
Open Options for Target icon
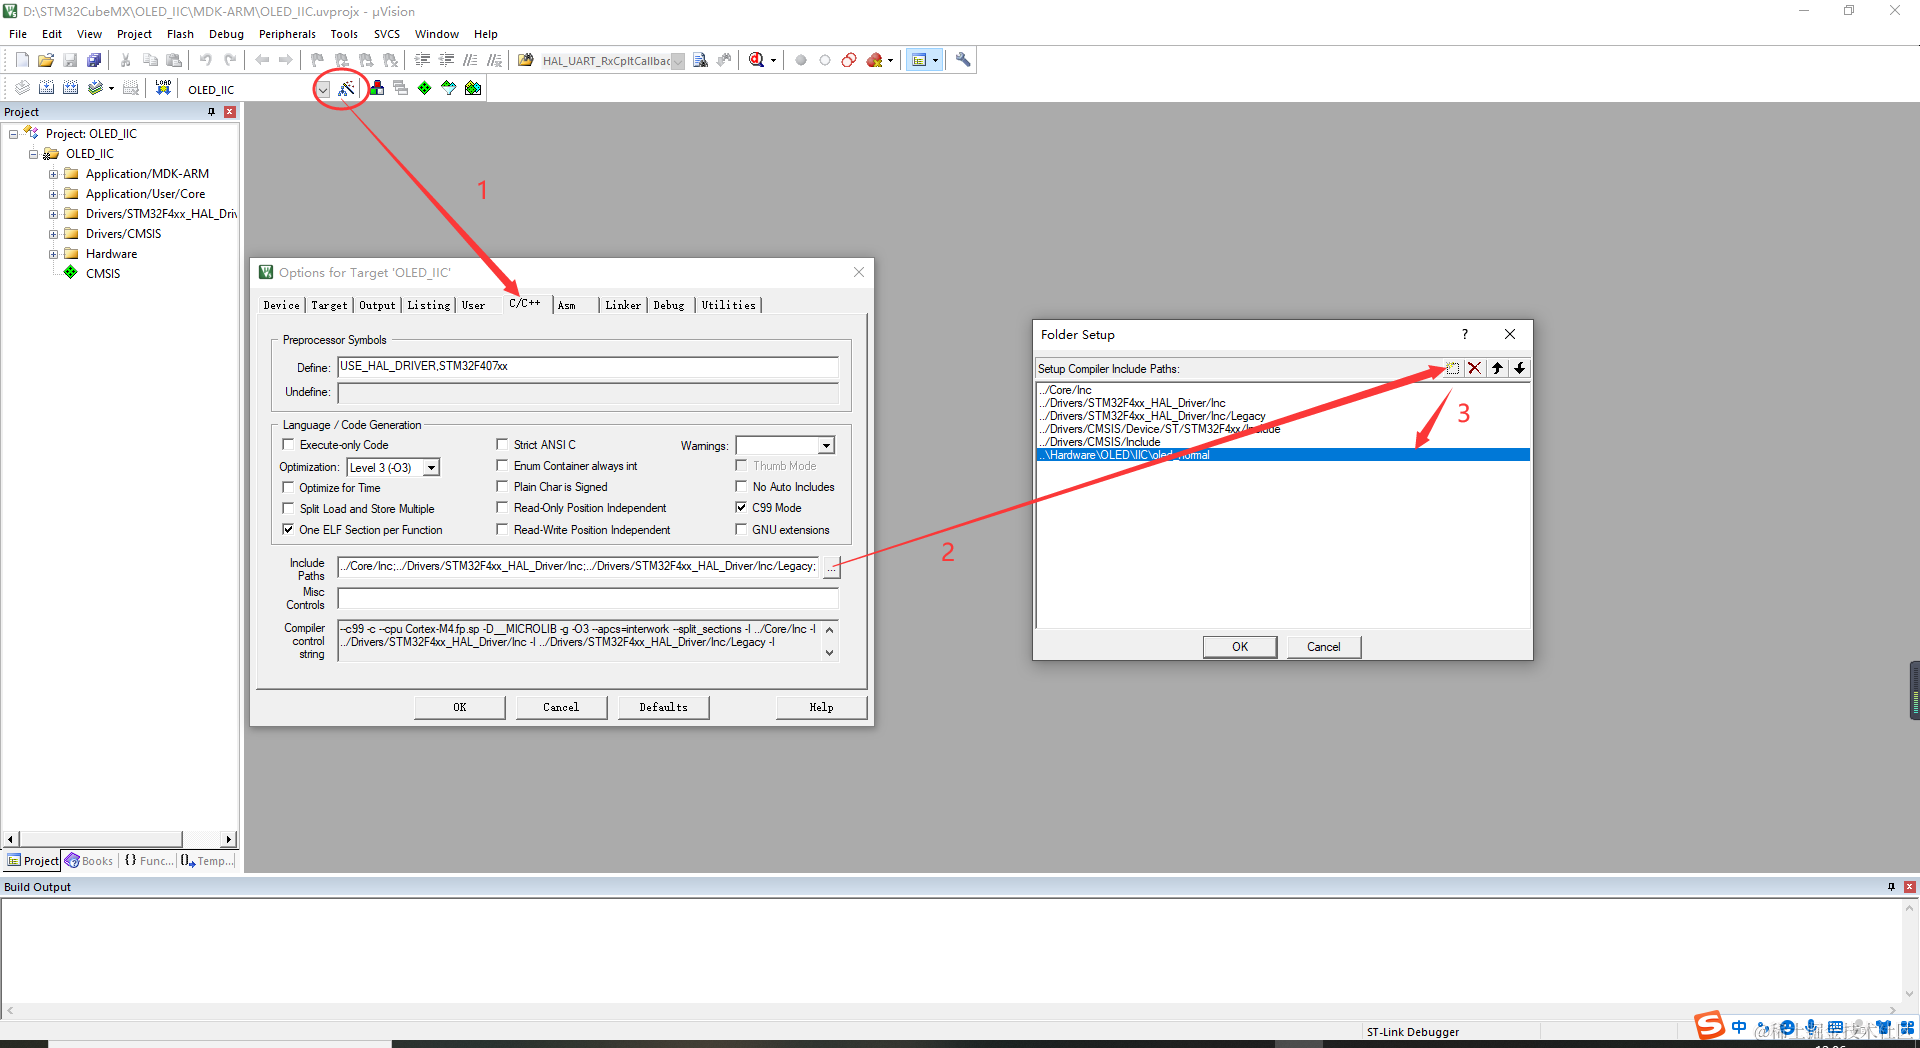[x=346, y=88]
